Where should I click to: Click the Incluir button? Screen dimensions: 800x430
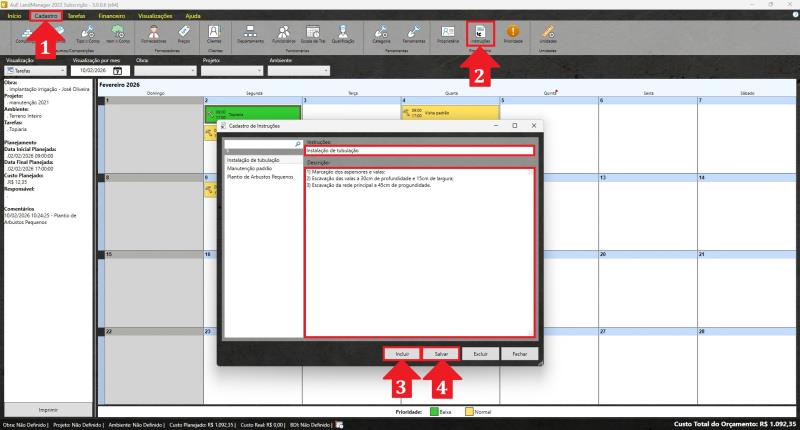pos(402,354)
